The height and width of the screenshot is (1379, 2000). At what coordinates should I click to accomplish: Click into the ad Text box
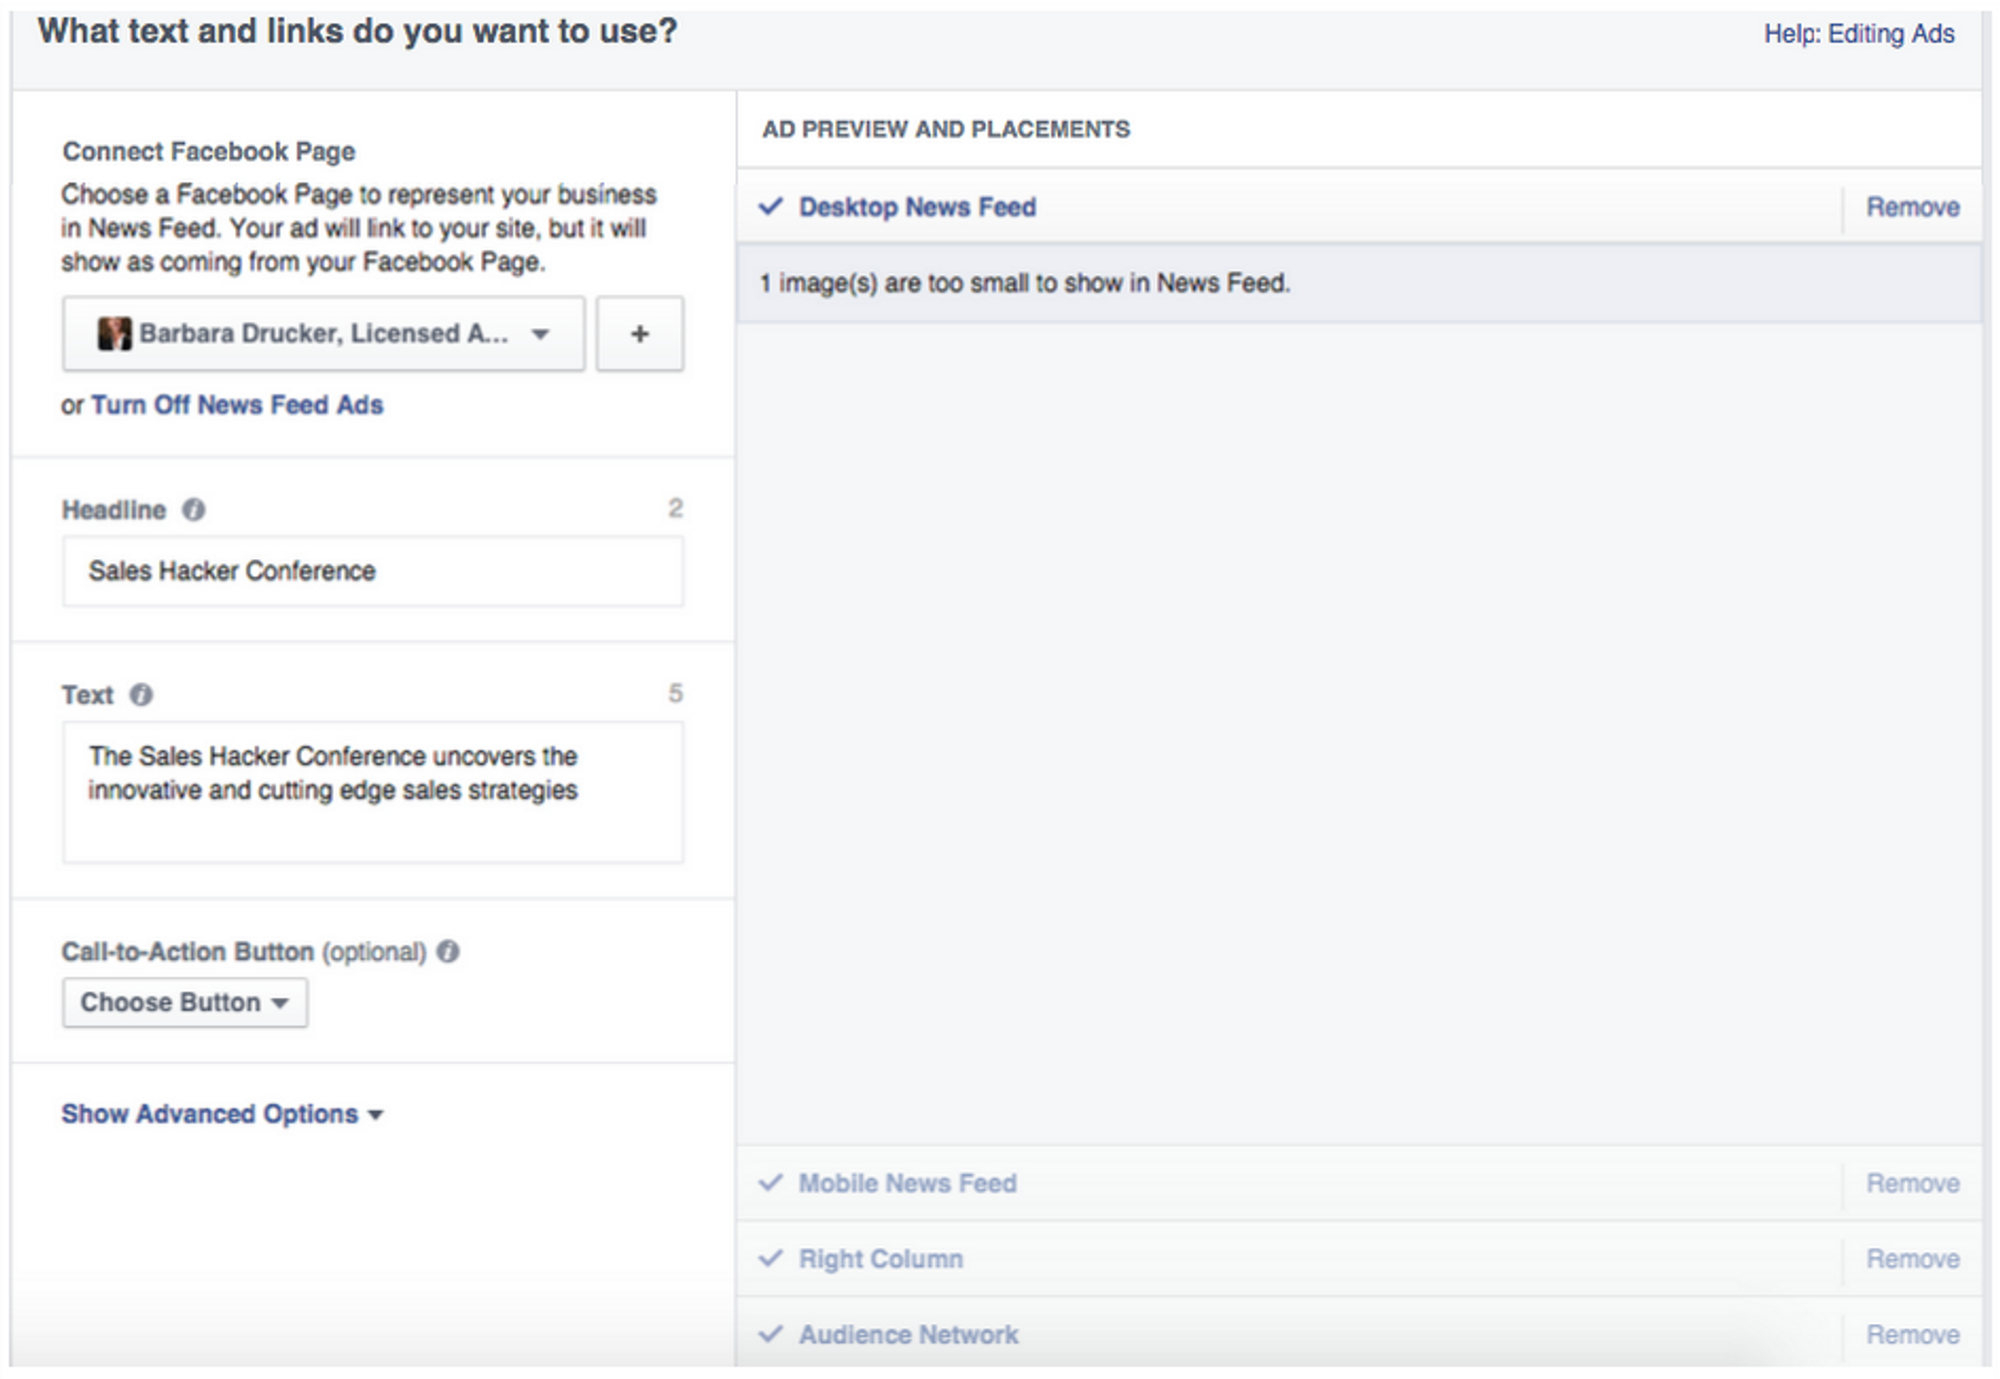pos(373,792)
